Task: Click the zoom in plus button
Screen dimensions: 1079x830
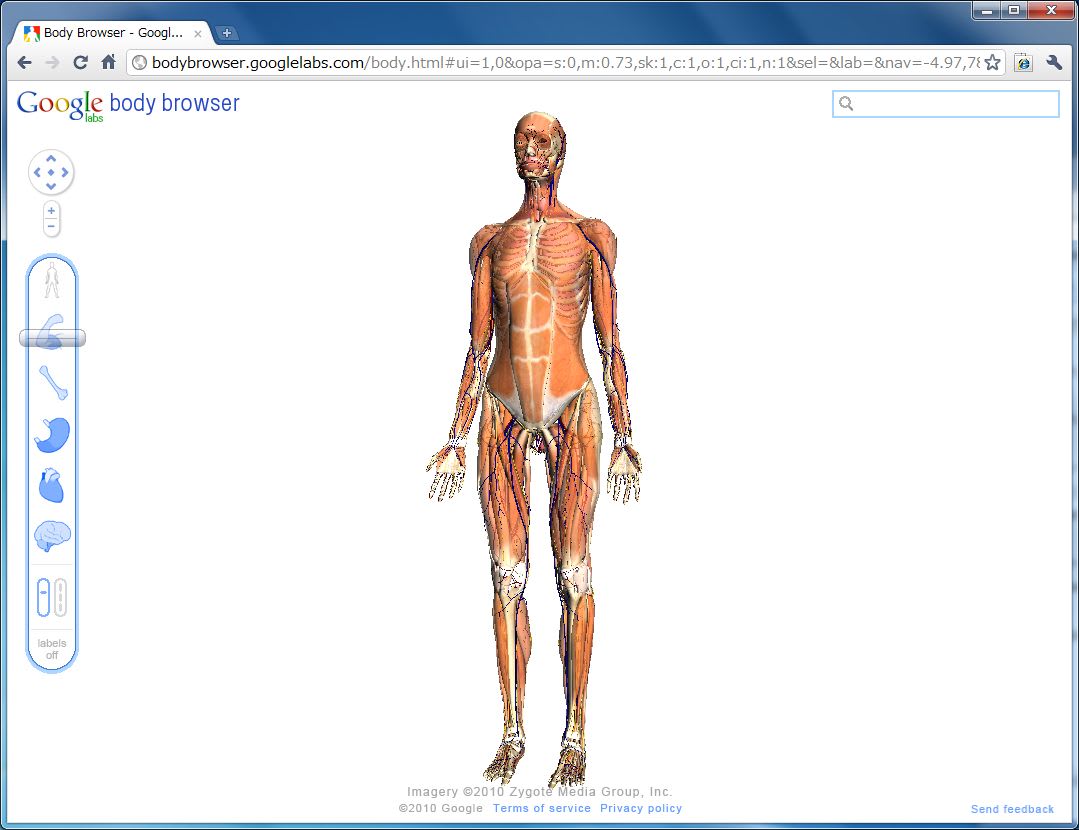Action: (x=51, y=211)
